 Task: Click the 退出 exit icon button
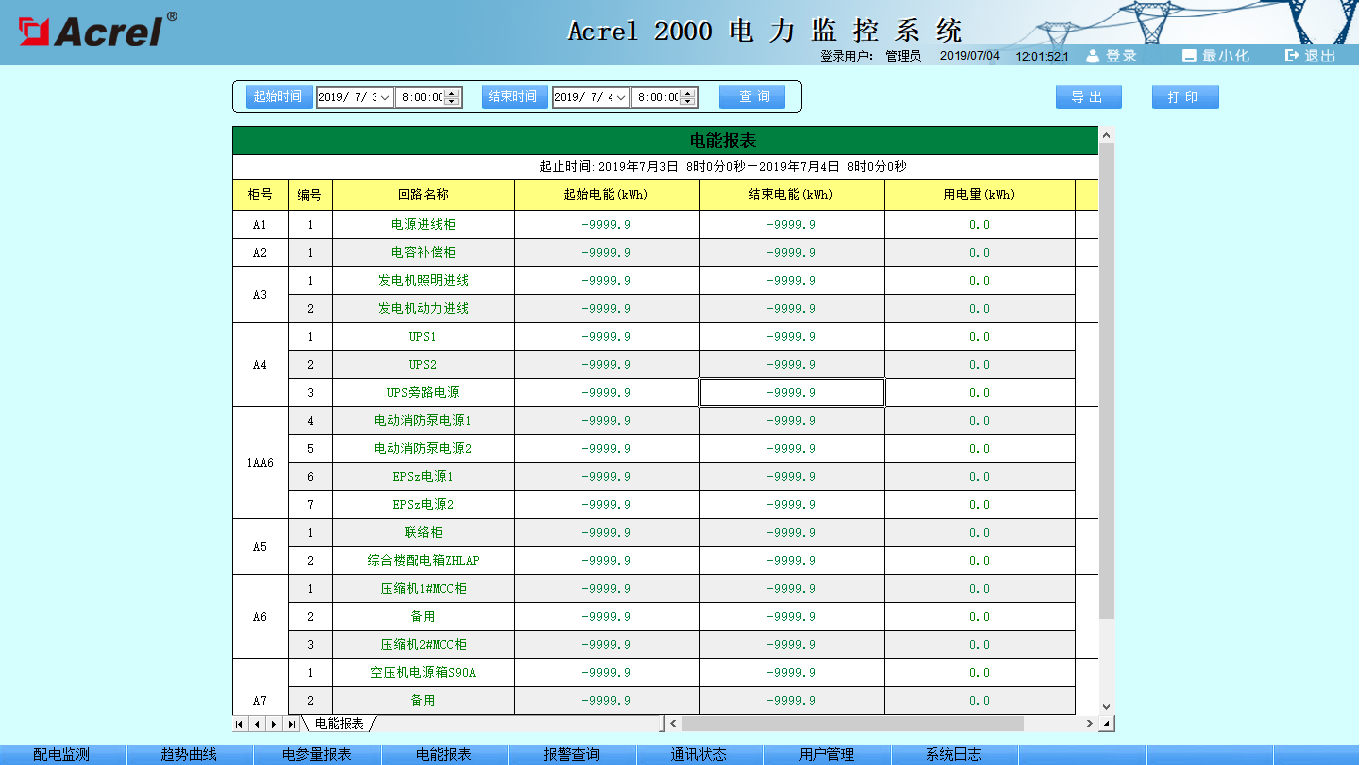[1310, 56]
